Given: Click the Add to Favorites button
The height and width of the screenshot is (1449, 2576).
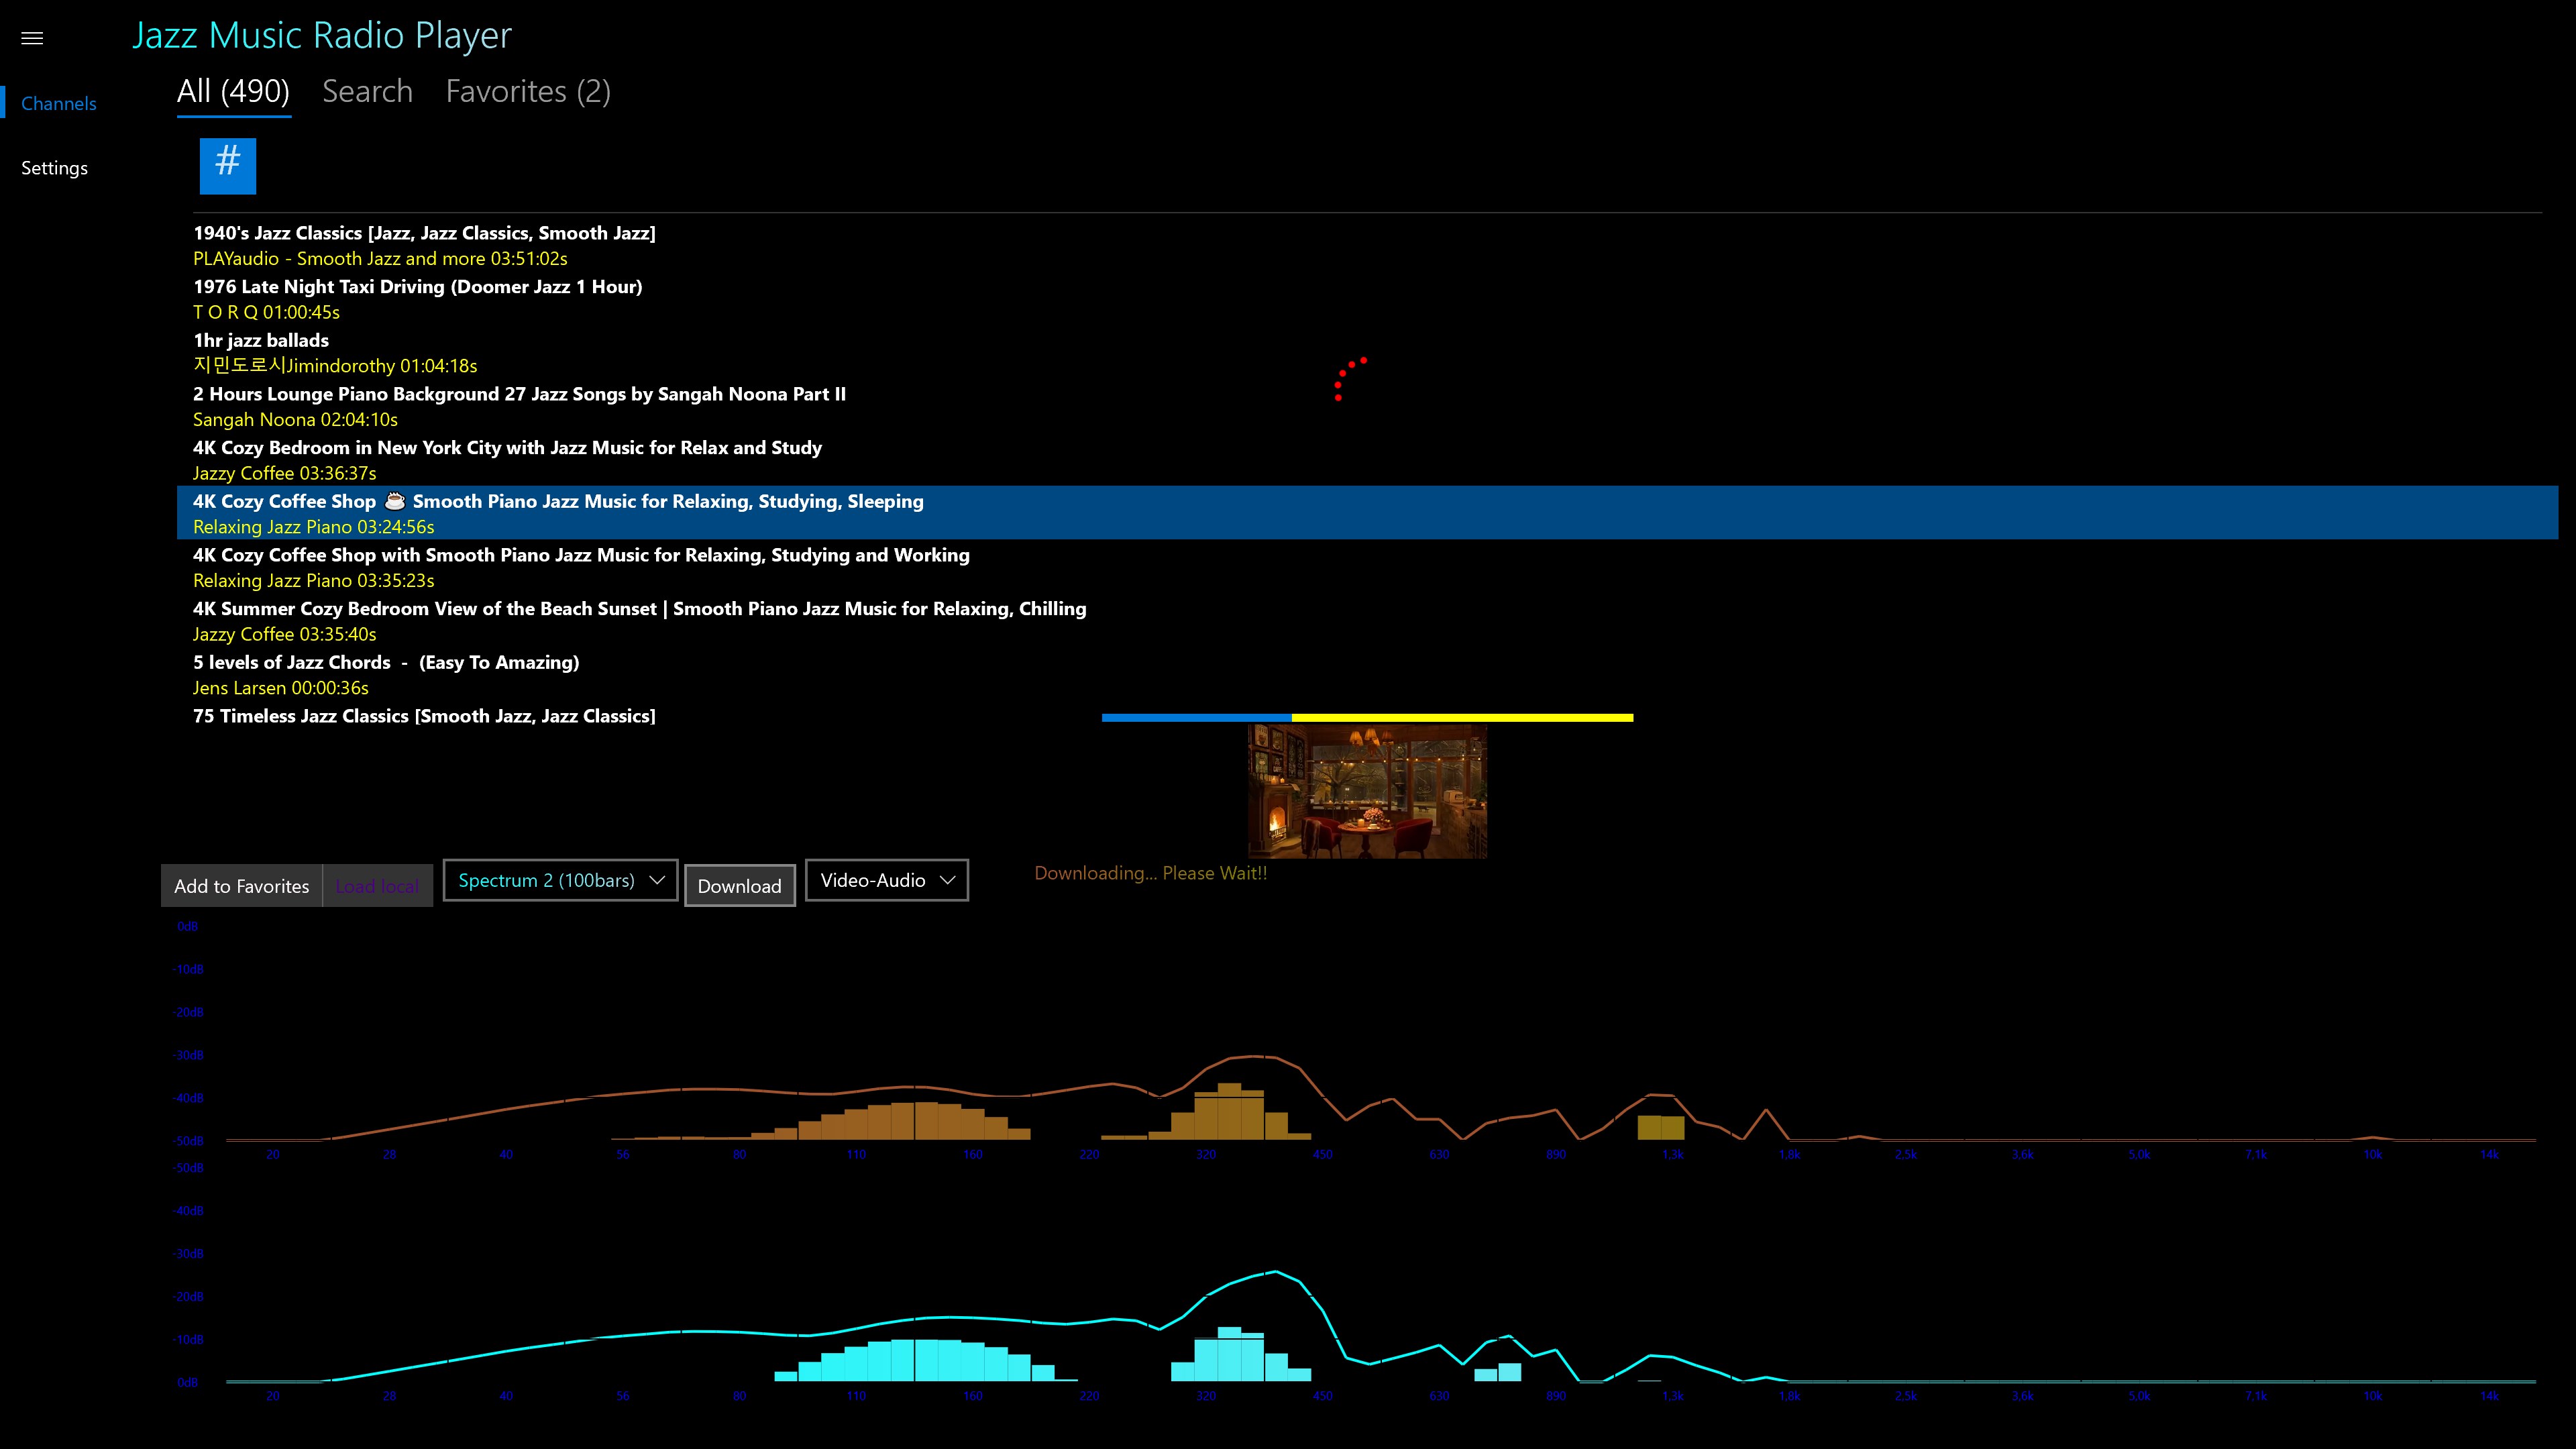Looking at the screenshot, I should pyautogui.click(x=241, y=886).
